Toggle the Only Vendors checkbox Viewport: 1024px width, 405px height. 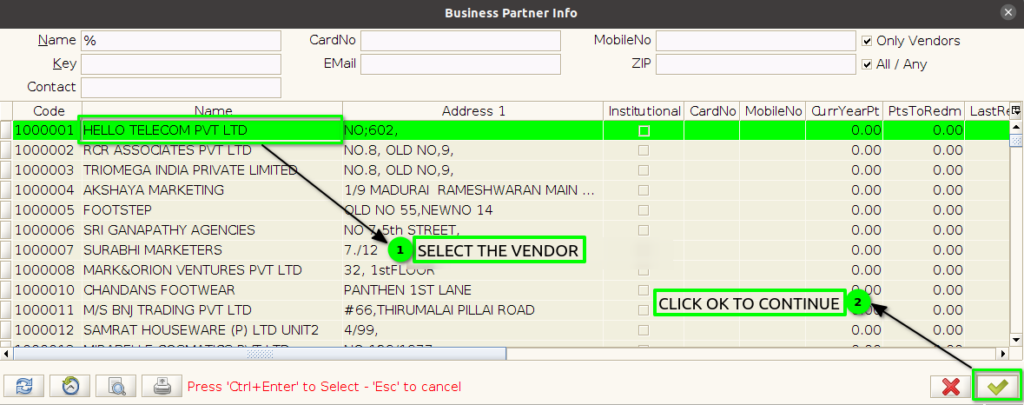pyautogui.click(x=867, y=40)
